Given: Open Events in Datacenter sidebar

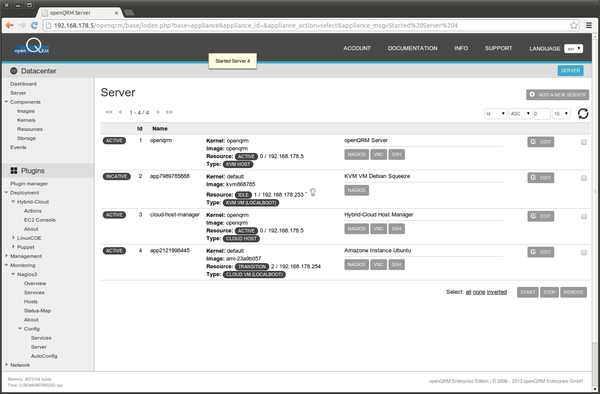Looking at the screenshot, I should (x=18, y=147).
